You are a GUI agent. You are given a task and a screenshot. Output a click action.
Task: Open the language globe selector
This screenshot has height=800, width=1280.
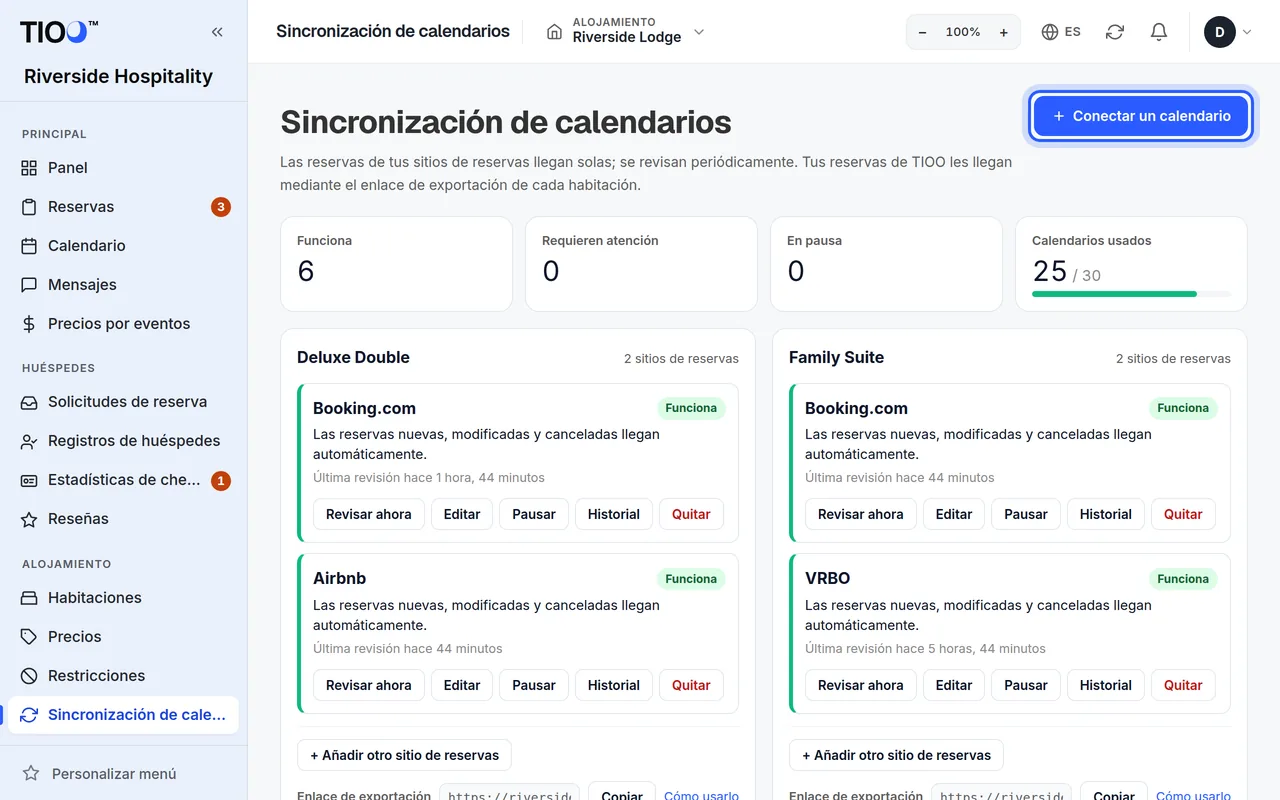[x=1061, y=32]
